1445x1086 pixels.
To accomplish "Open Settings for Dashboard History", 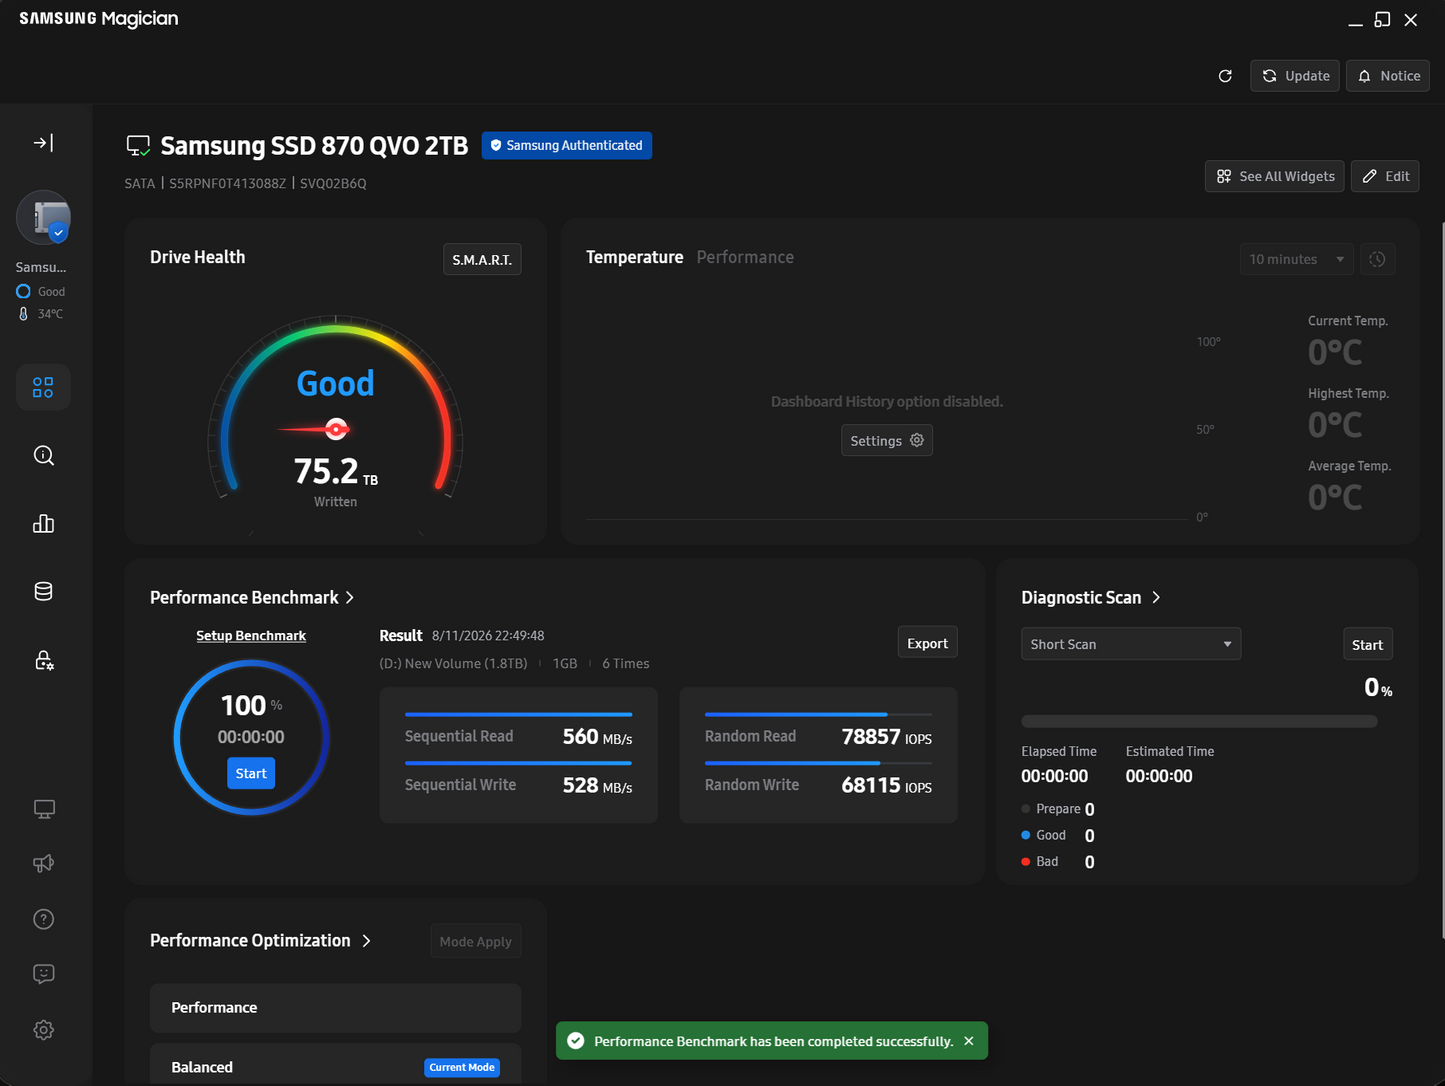I will coord(887,441).
